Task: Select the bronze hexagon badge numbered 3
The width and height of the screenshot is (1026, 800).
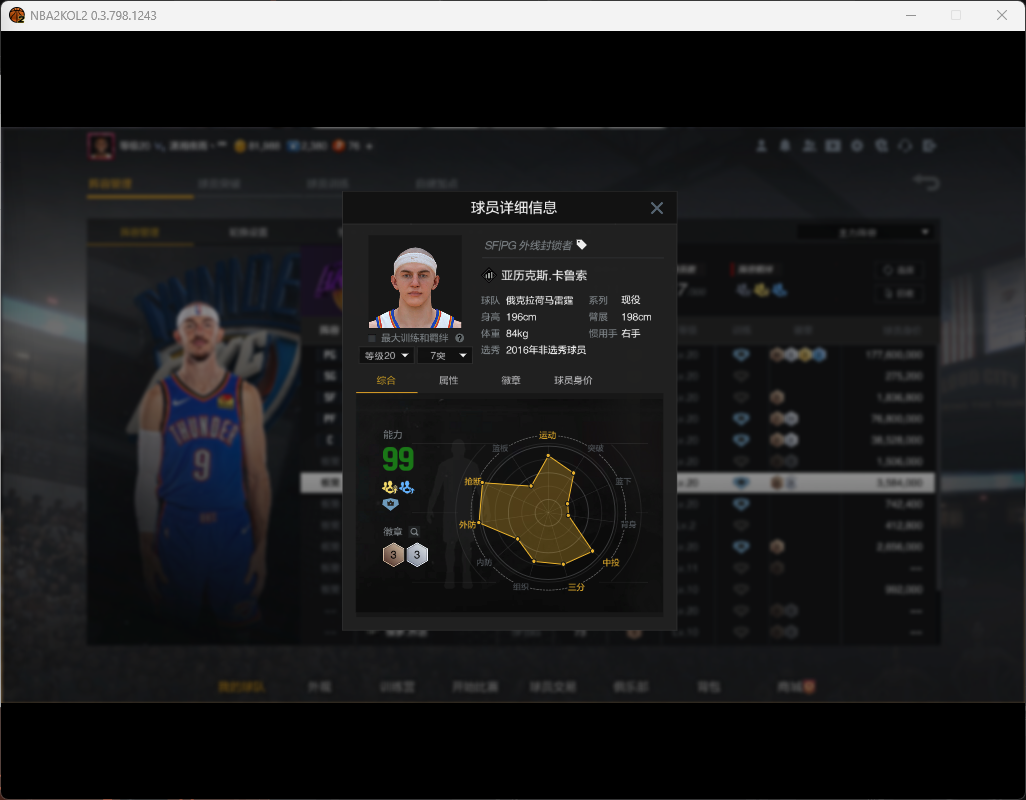Action: coord(393,555)
